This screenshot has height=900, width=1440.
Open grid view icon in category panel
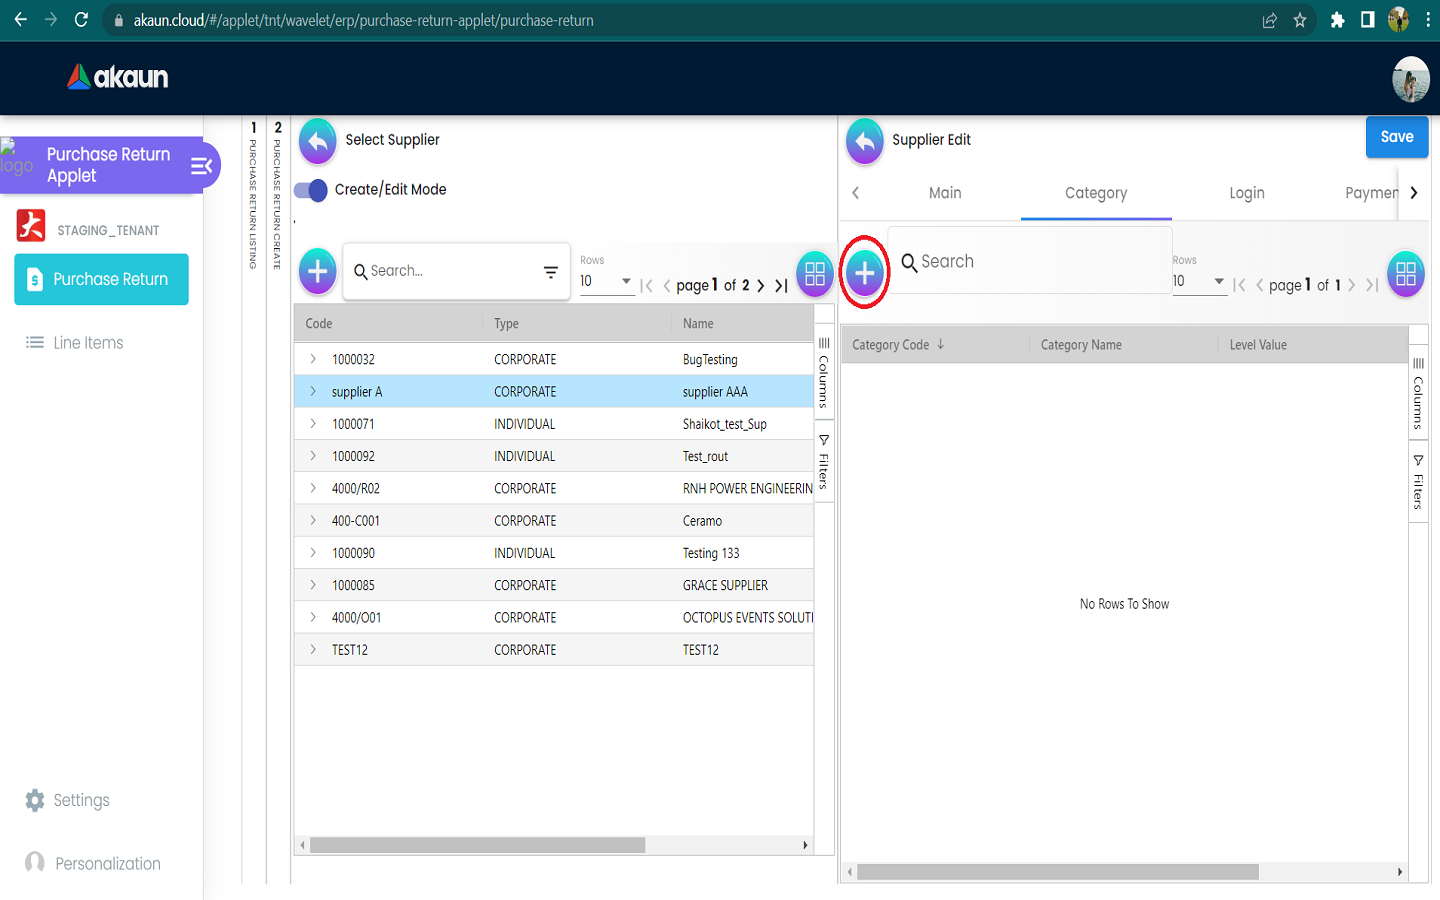(1405, 273)
